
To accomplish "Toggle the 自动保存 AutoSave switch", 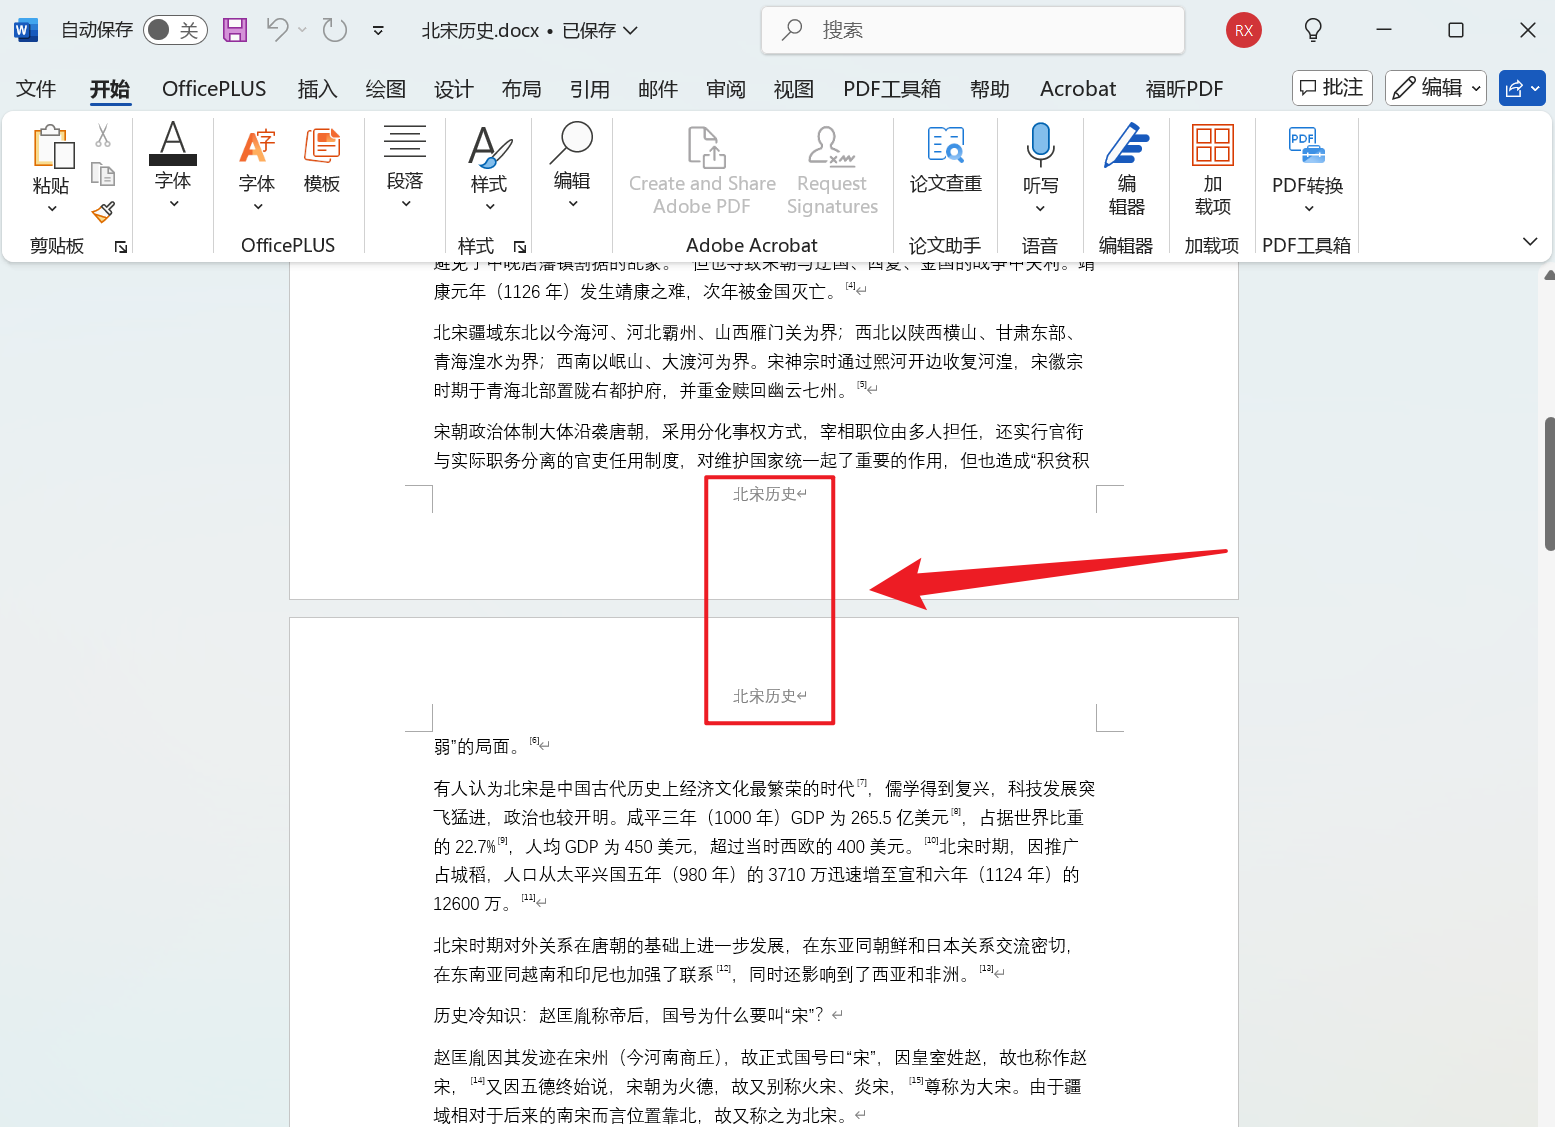I will pos(174,30).
